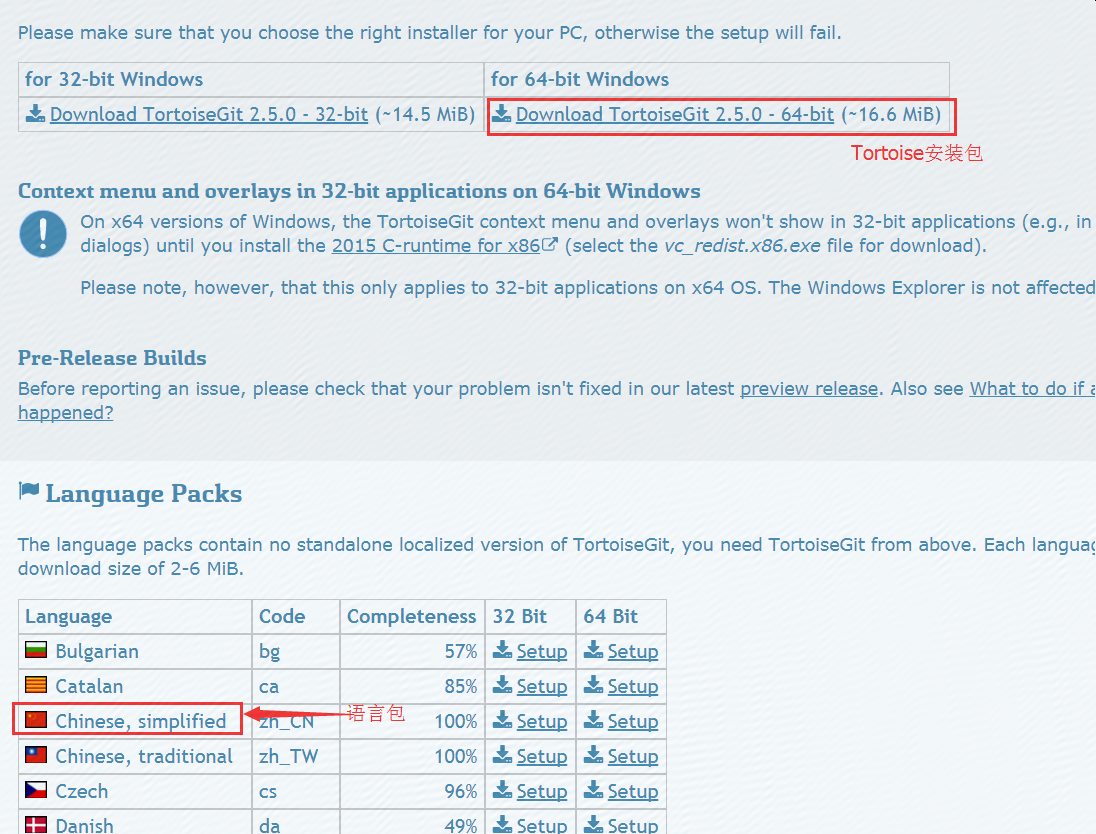
Task: Click download icon in Czech 32 Bit cell
Action: click(502, 789)
